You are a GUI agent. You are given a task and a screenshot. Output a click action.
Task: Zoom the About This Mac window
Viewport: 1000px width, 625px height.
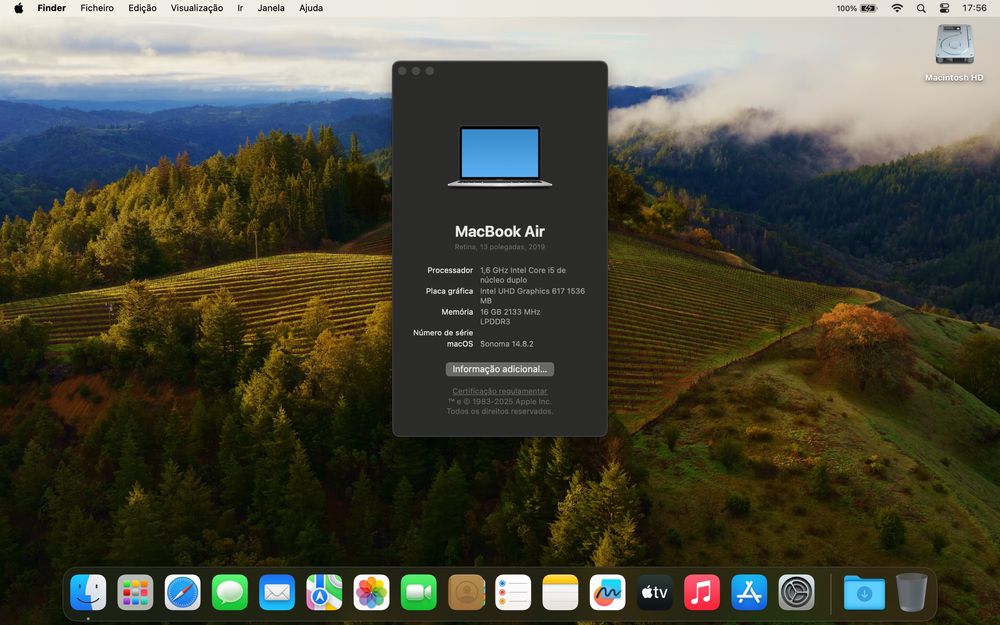pos(430,71)
